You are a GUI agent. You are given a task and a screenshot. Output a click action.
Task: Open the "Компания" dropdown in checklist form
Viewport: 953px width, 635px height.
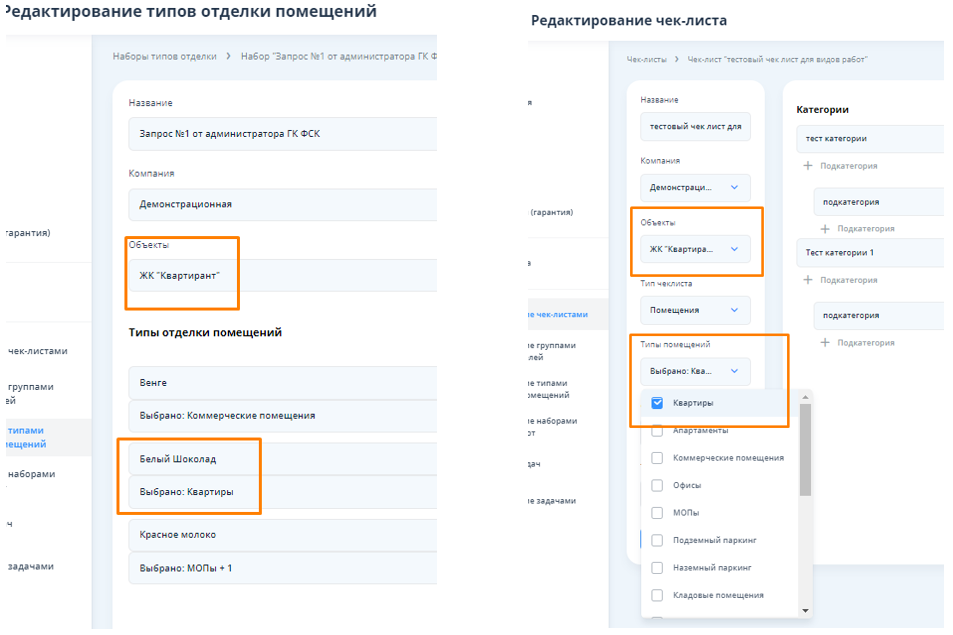[x=695, y=187]
